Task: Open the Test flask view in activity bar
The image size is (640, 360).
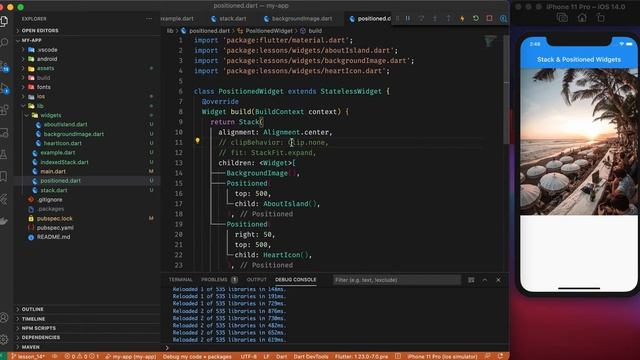Action: (x=4, y=154)
